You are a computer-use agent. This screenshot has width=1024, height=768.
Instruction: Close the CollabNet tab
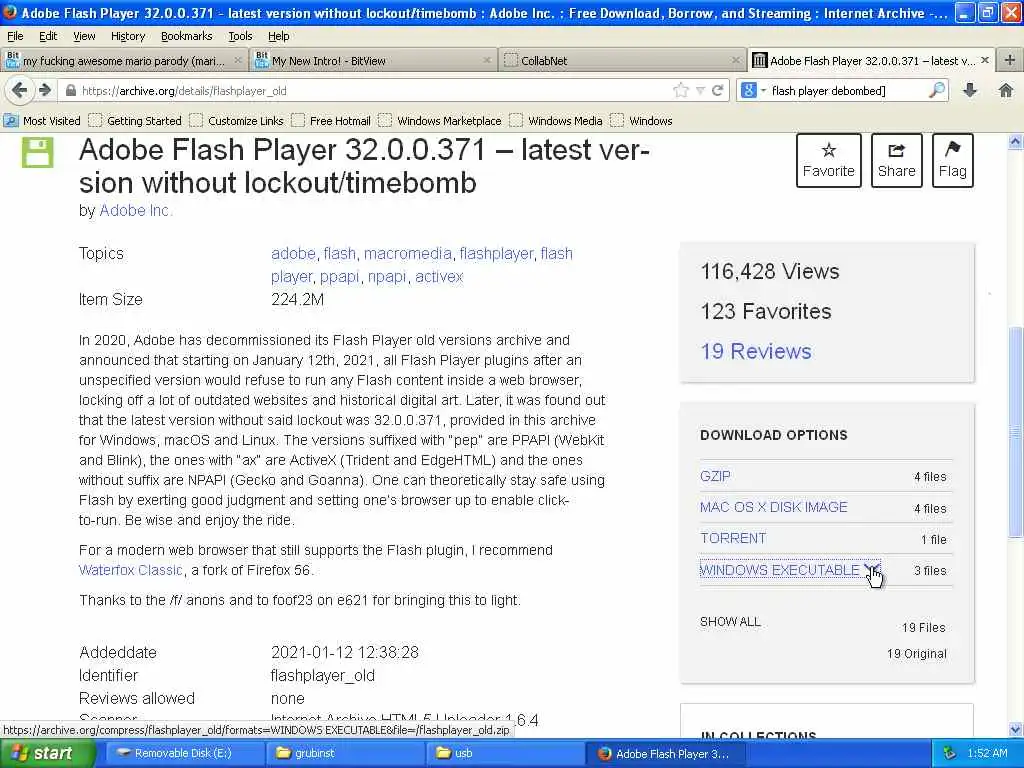736,60
